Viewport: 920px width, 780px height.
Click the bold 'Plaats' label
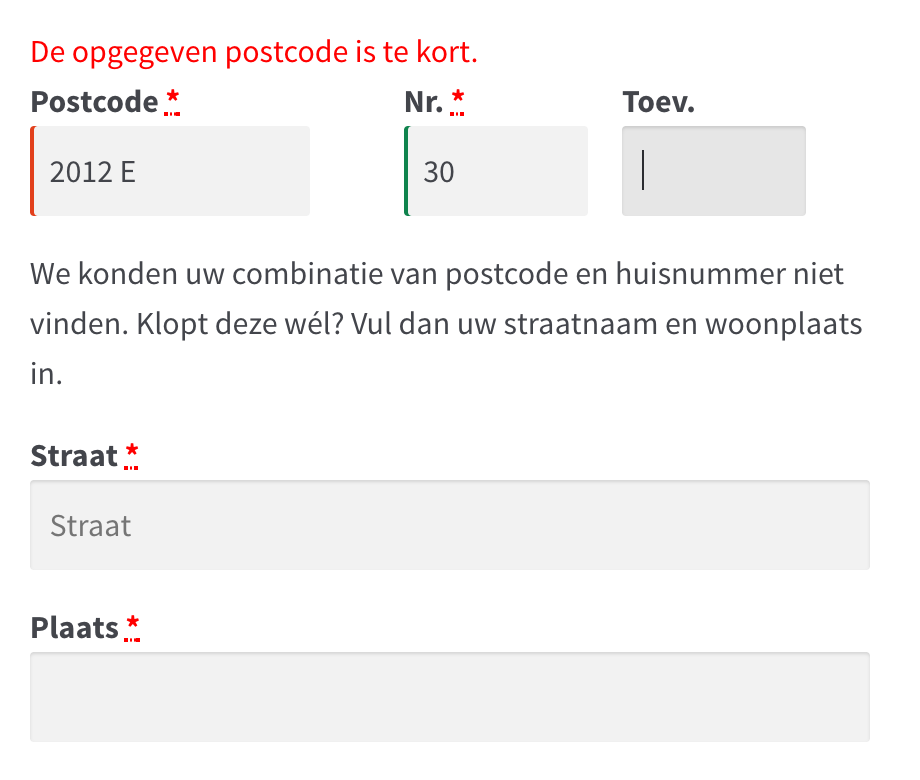(x=75, y=628)
